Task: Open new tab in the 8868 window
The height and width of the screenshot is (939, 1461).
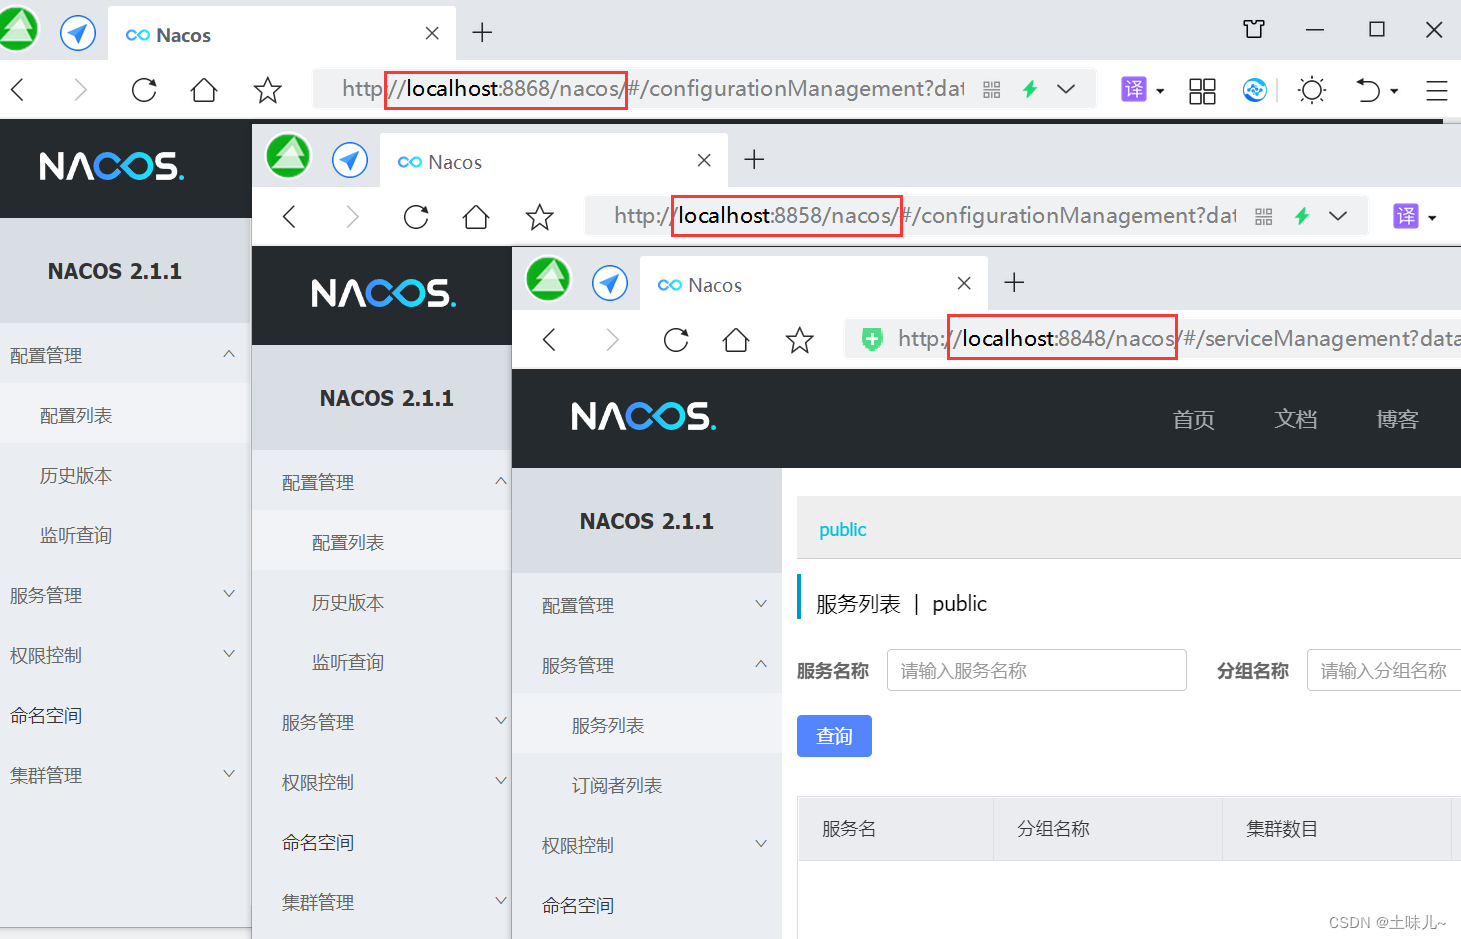Action: (x=482, y=33)
